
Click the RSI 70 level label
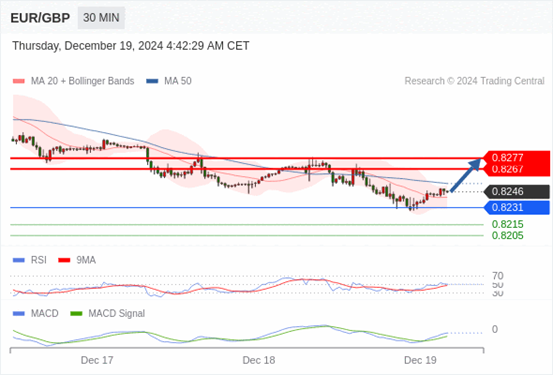pos(498,276)
